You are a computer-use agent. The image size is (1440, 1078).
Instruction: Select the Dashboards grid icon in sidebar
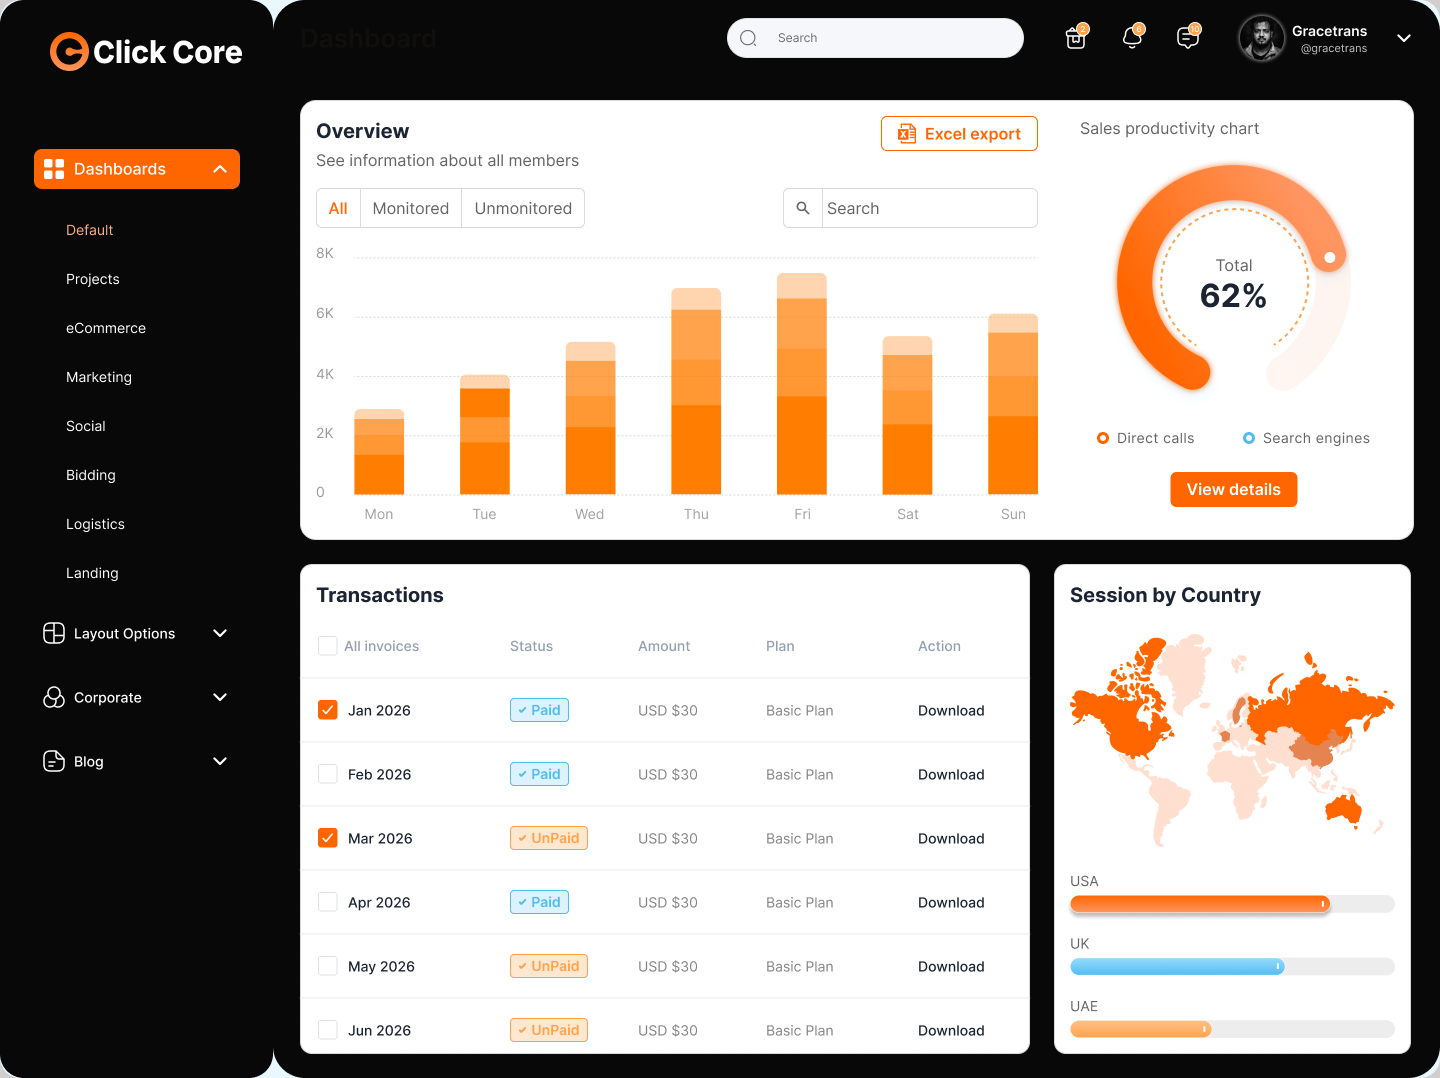coord(54,168)
